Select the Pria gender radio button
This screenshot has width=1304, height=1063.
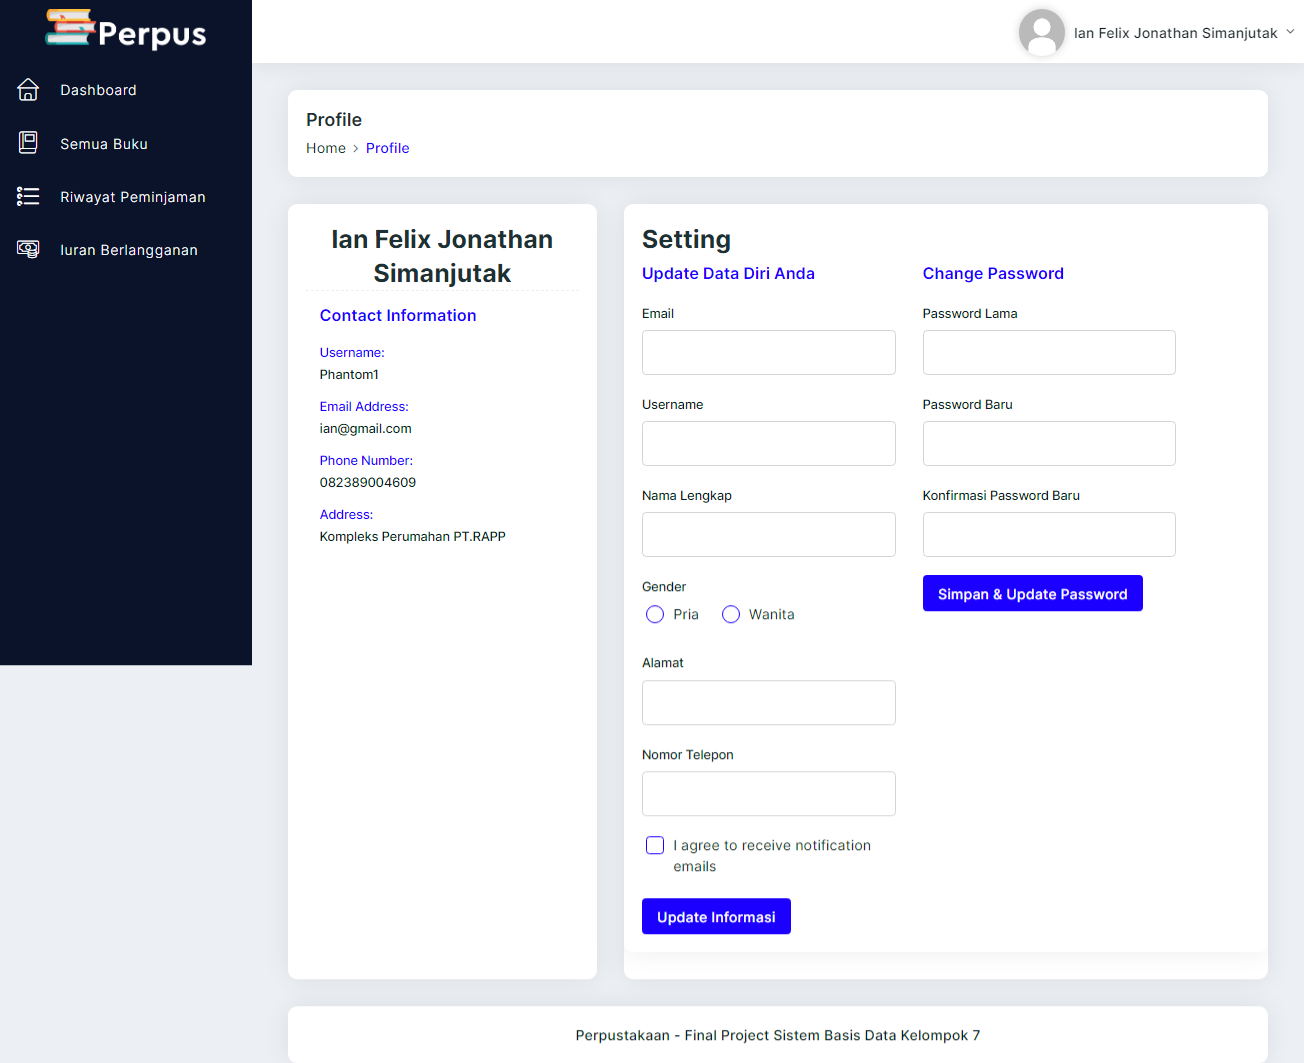point(656,614)
